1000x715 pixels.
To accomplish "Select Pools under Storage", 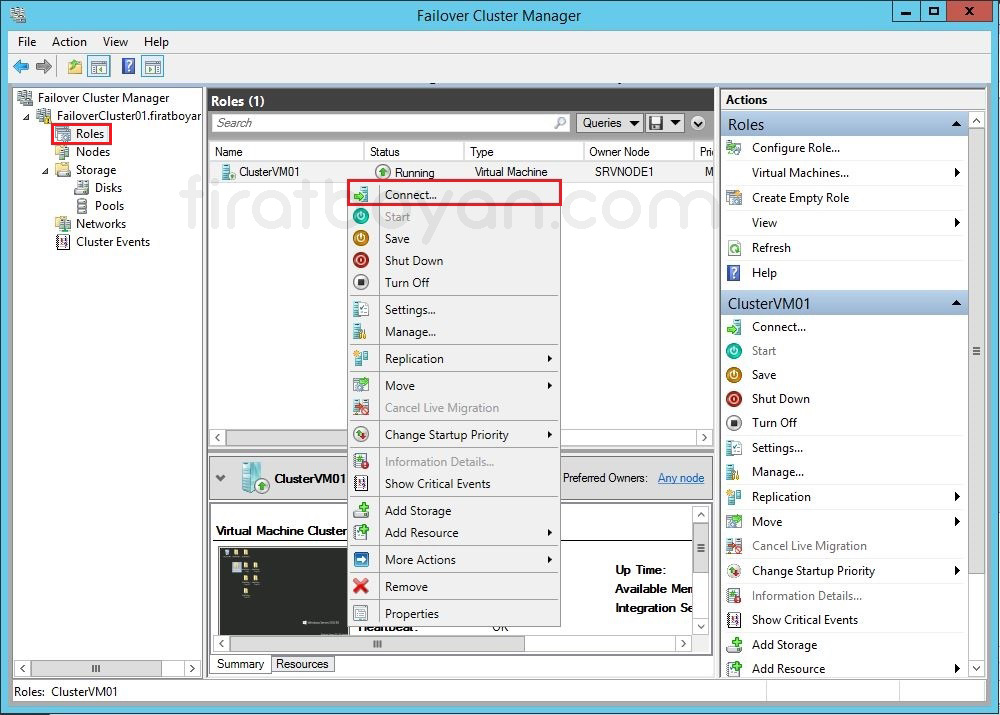I will click(109, 205).
